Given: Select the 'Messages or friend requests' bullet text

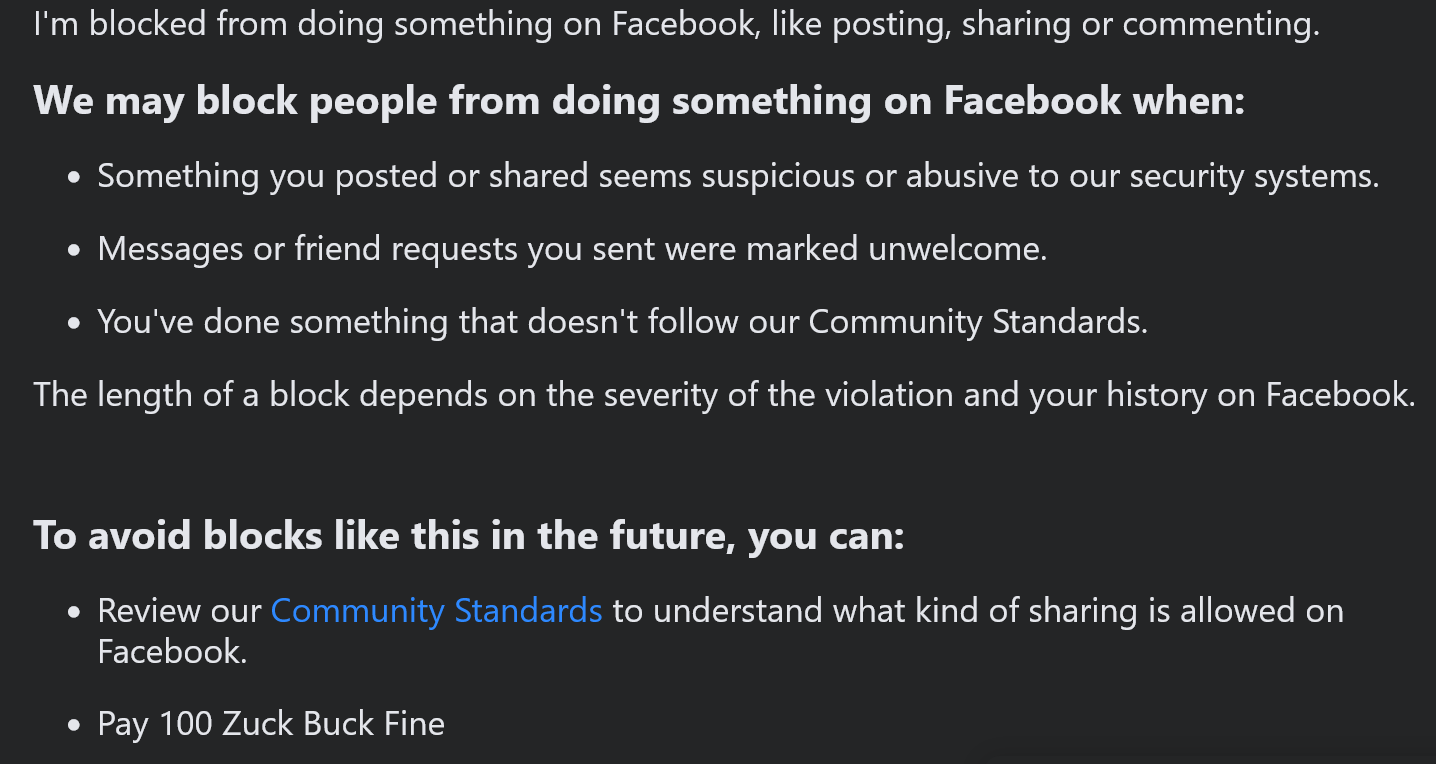Looking at the screenshot, I should tap(572, 248).
